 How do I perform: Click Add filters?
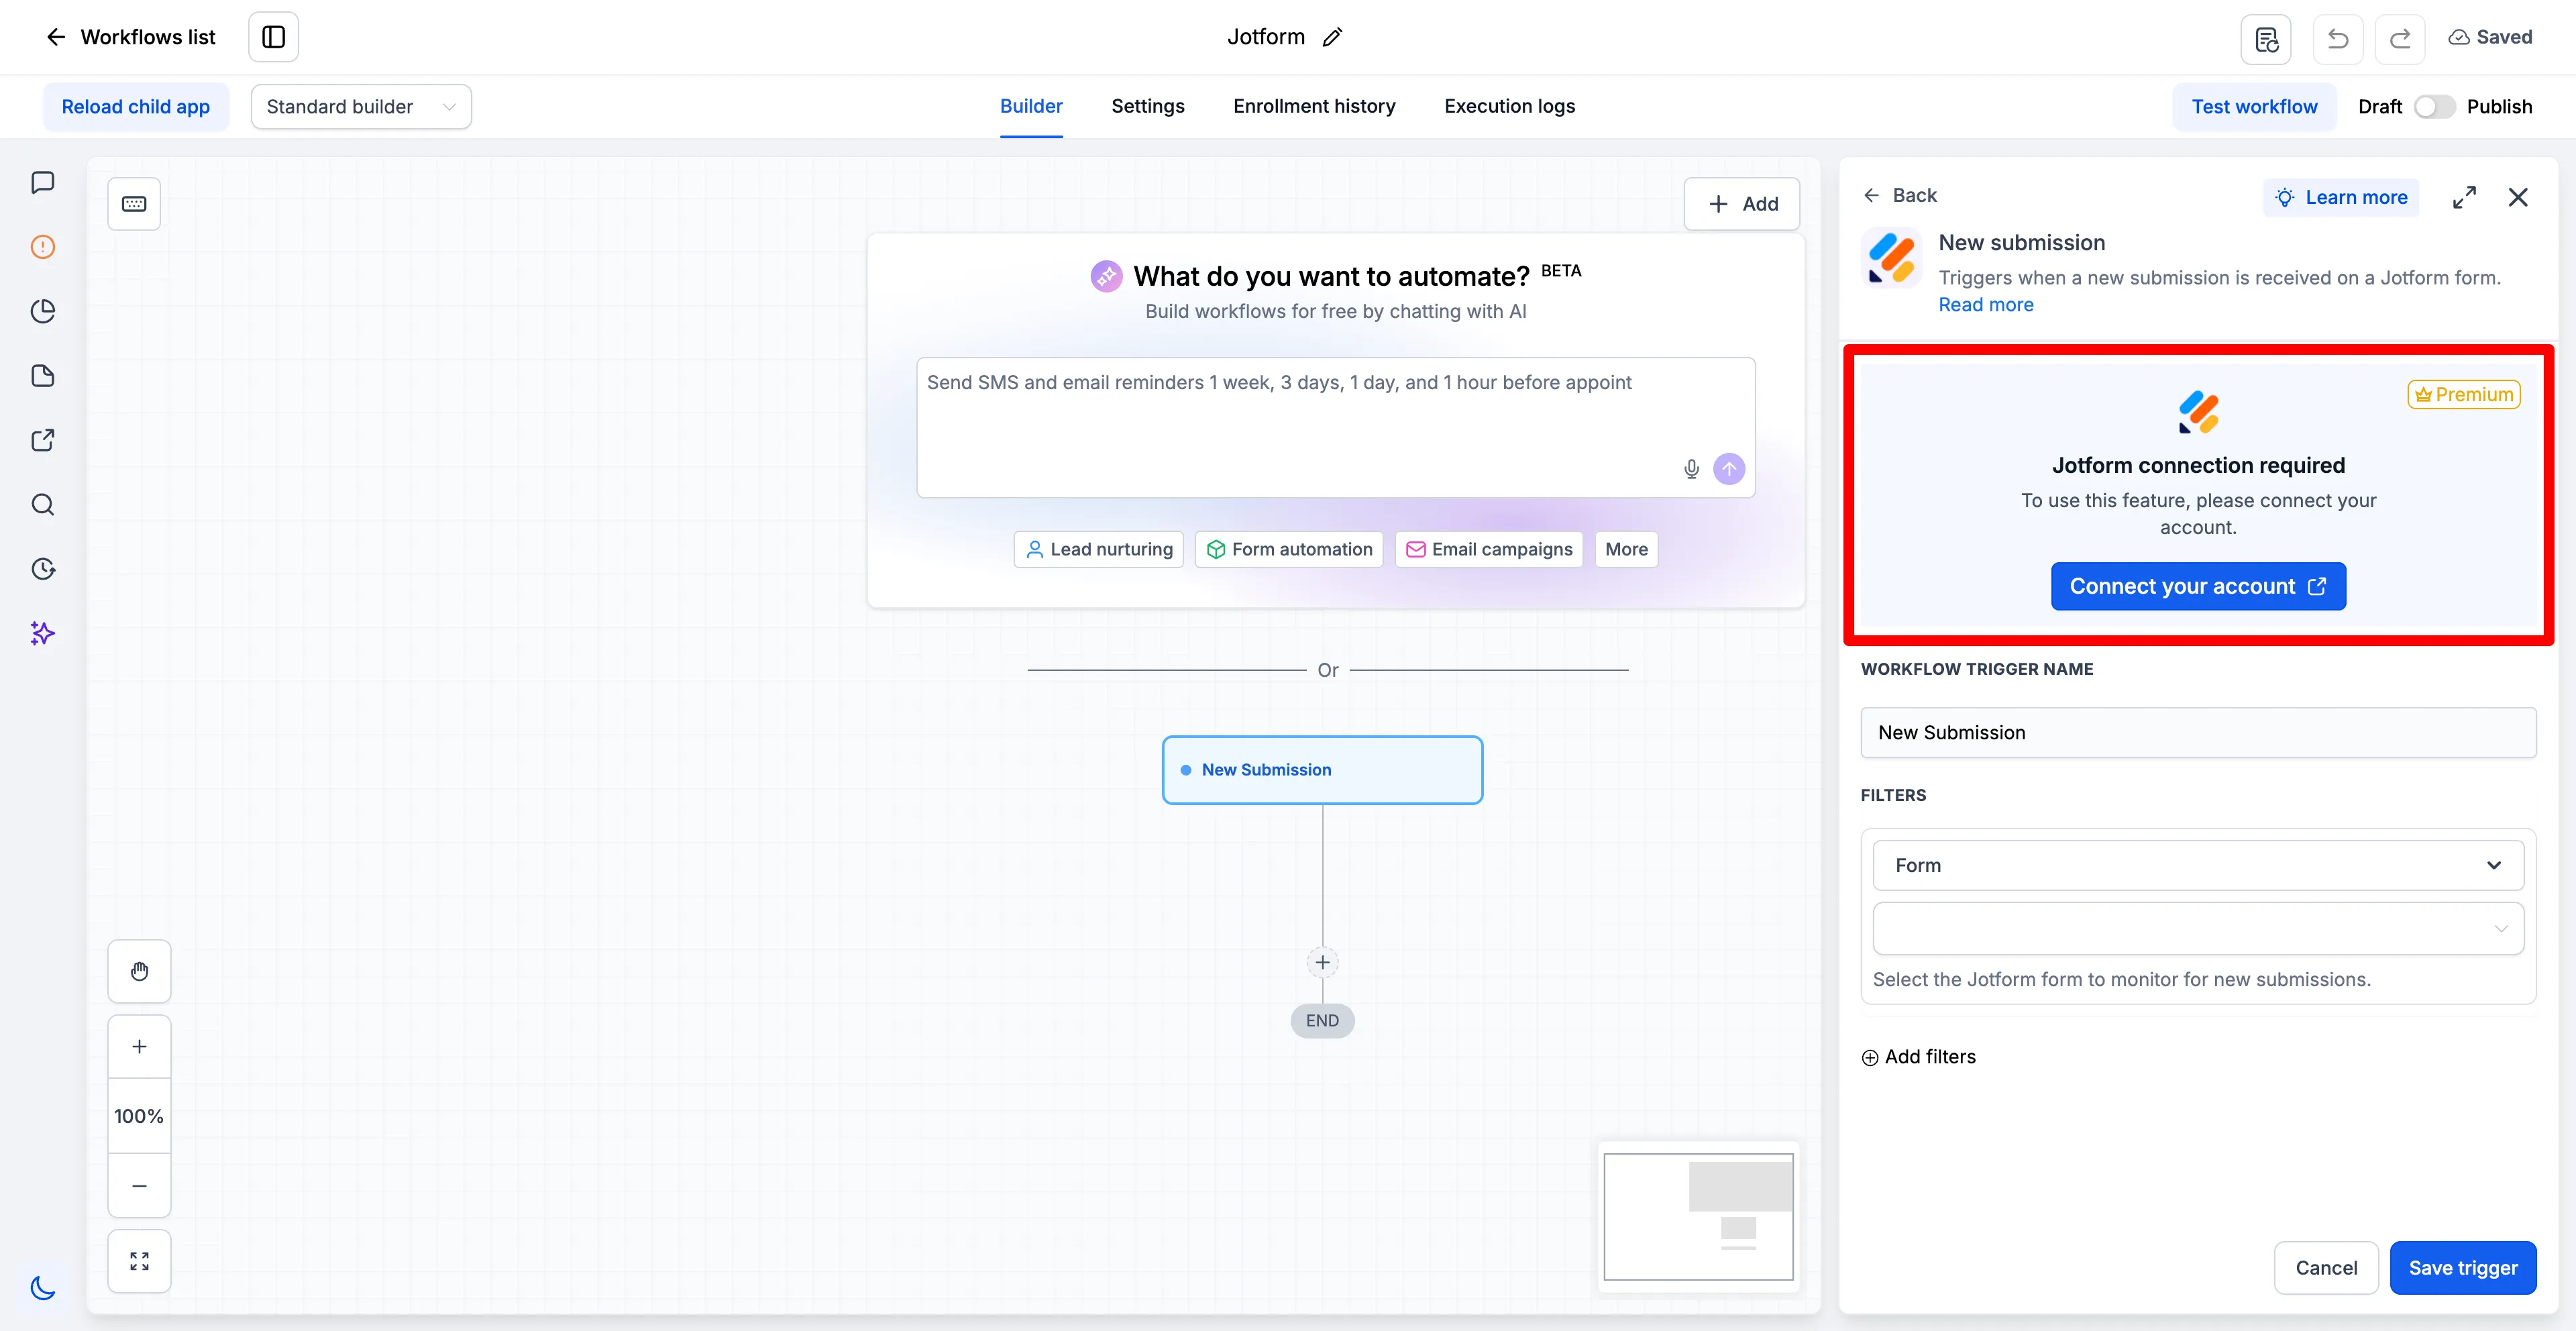(1919, 1058)
